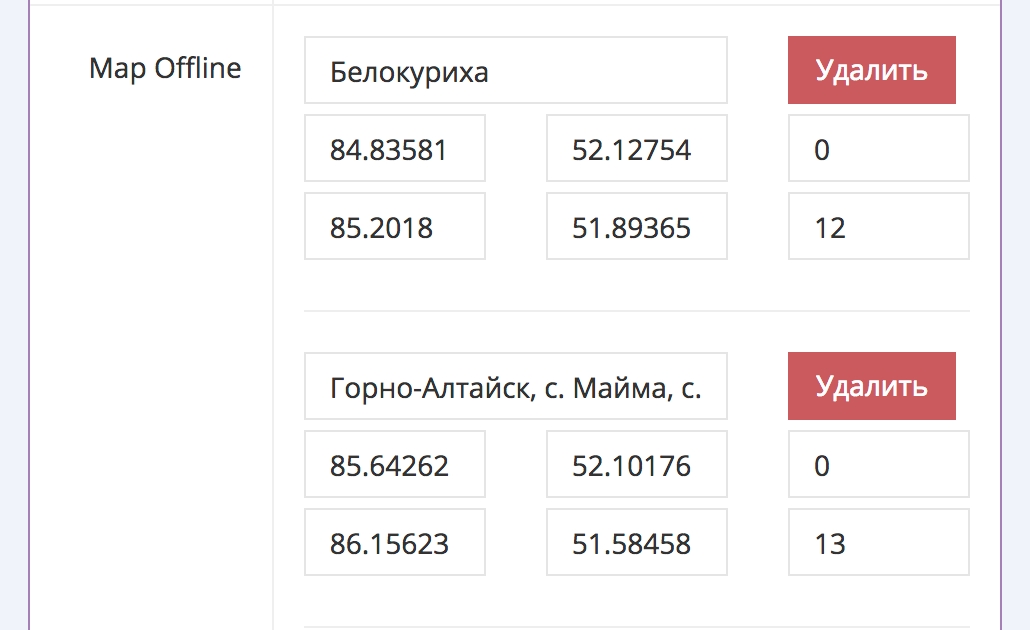Click divider line below the 13 field
This screenshot has height=630, width=1030.
(x=636, y=627)
